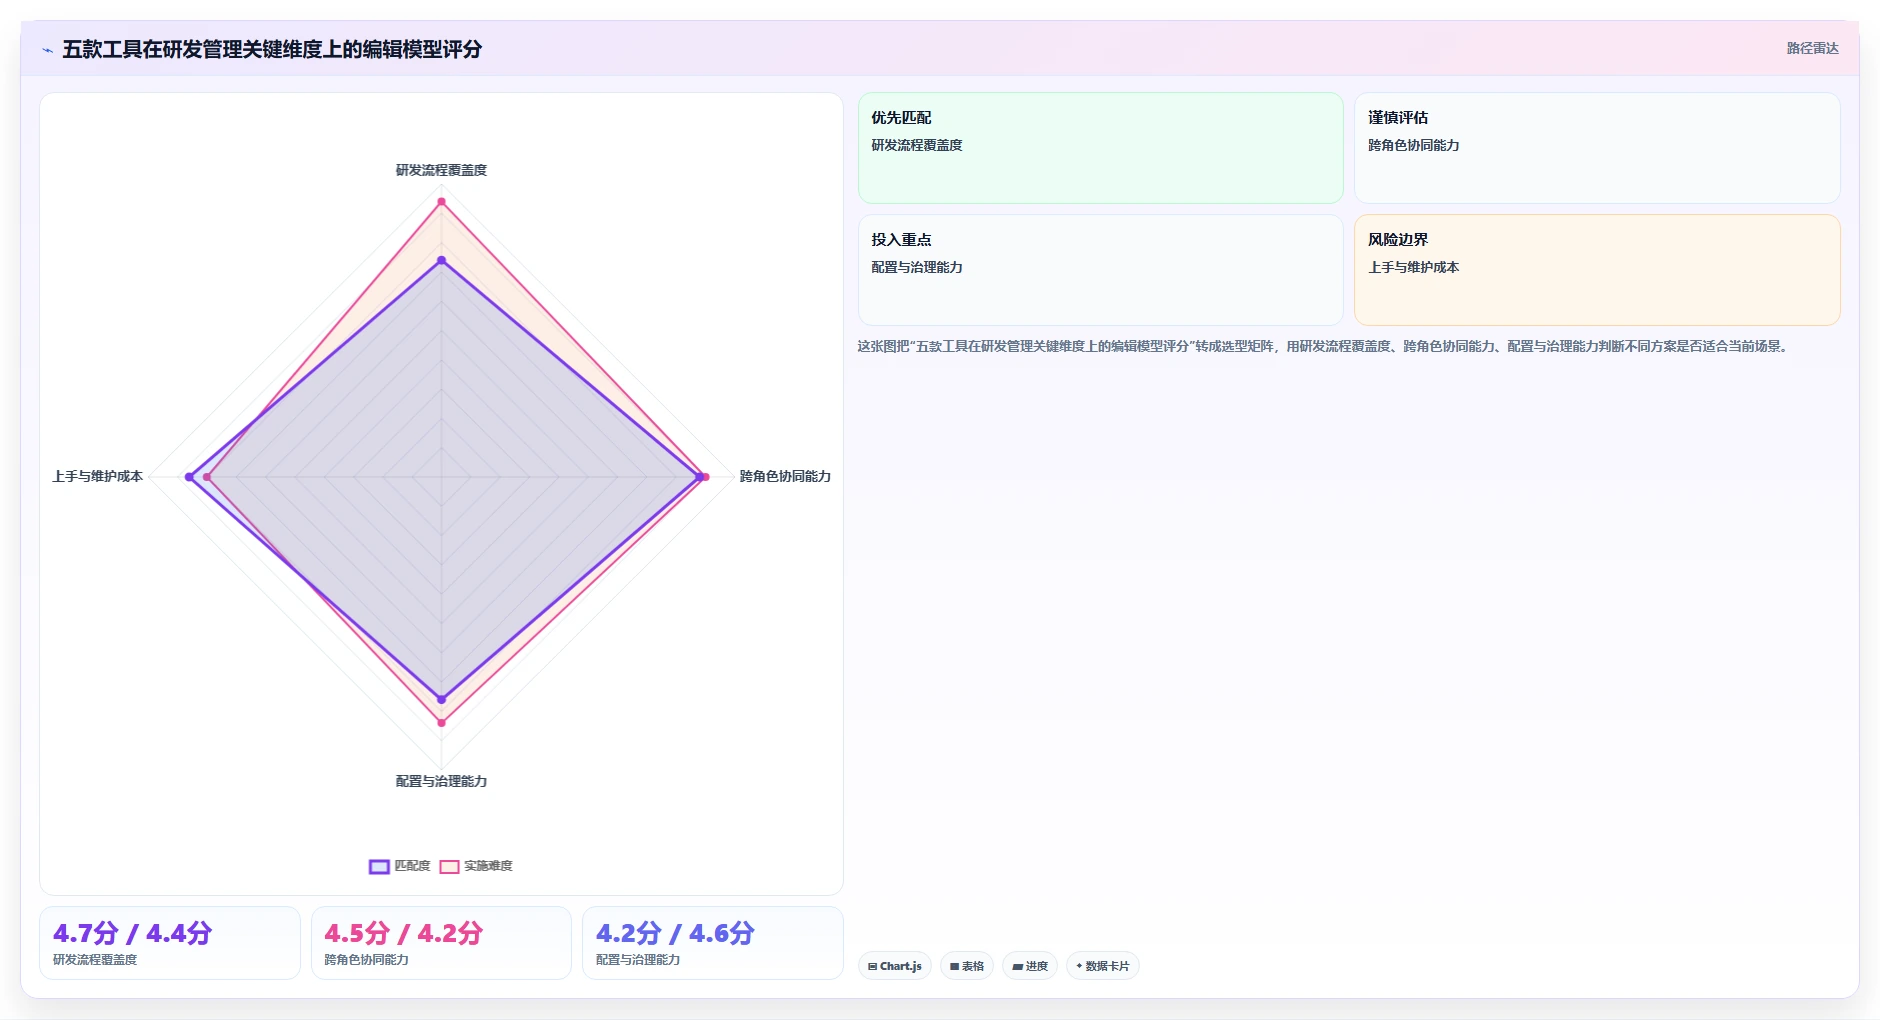Open the 谨慎评估 card
Screen dimensions: 1880x1020
(x=1597, y=148)
